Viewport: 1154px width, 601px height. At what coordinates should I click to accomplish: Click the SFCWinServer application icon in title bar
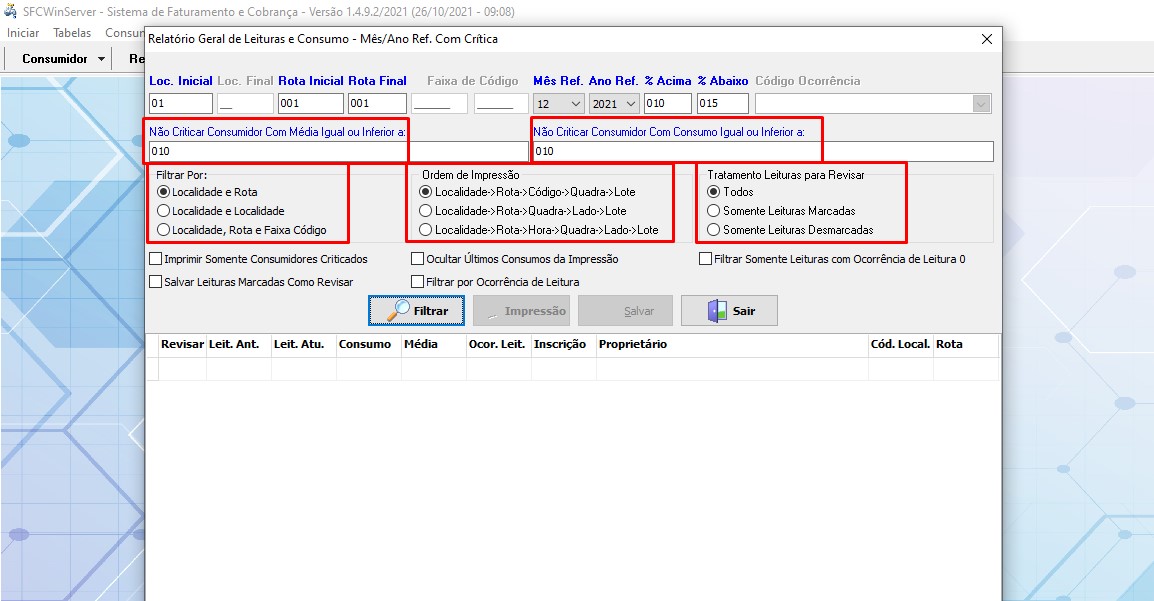(10, 11)
